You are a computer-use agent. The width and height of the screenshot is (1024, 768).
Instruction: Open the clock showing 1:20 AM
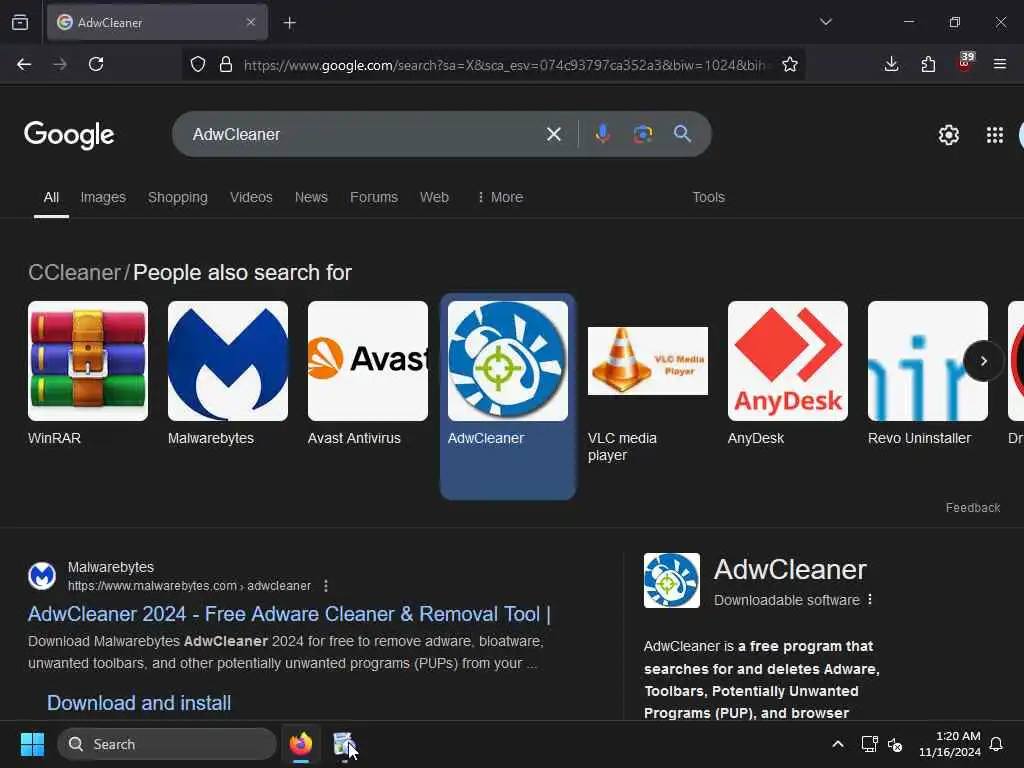click(x=950, y=744)
